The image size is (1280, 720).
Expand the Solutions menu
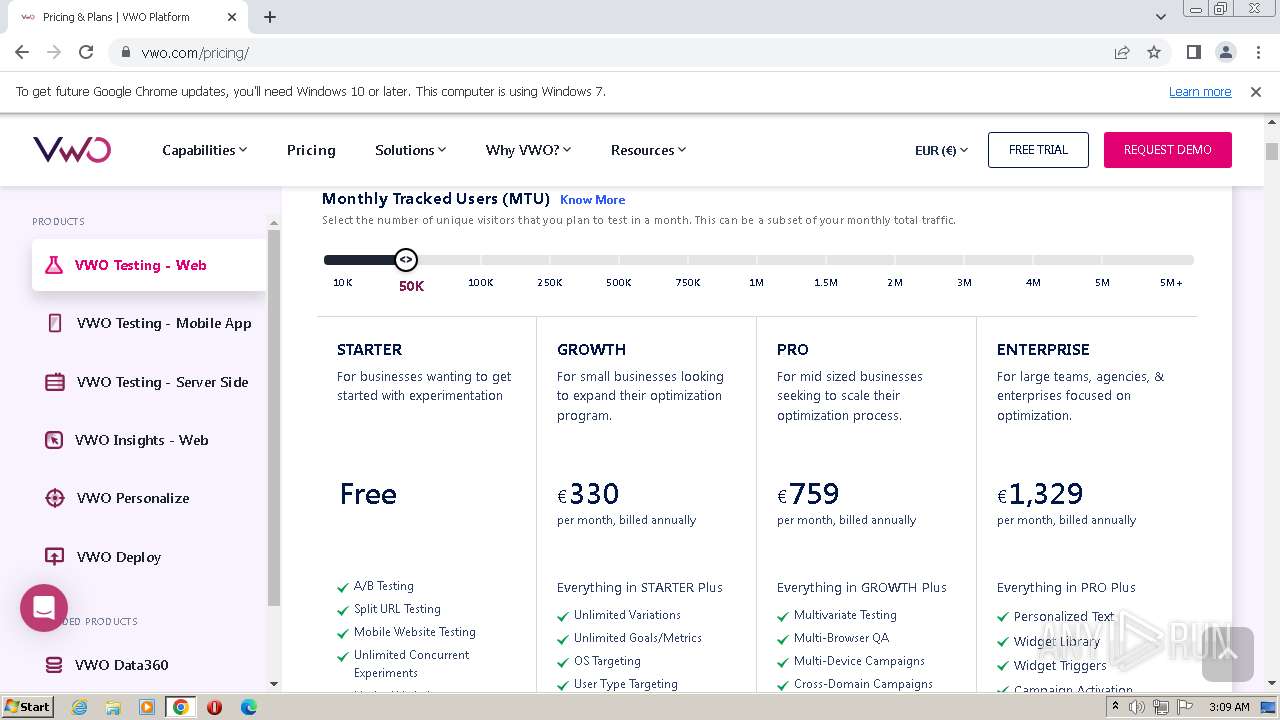point(410,150)
